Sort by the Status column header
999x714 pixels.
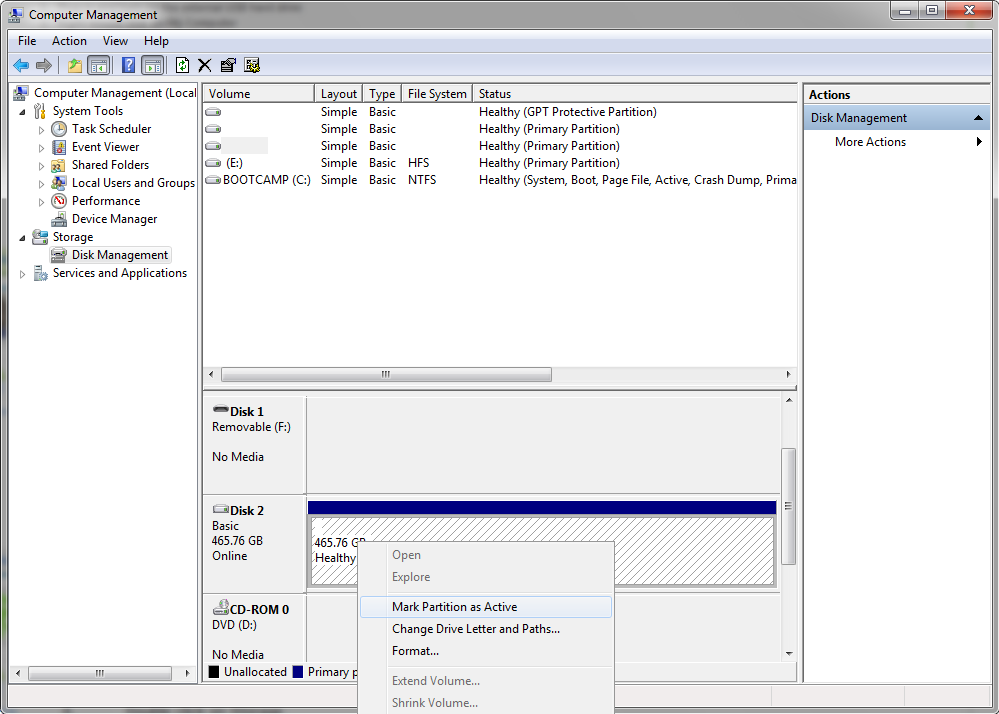coord(635,94)
